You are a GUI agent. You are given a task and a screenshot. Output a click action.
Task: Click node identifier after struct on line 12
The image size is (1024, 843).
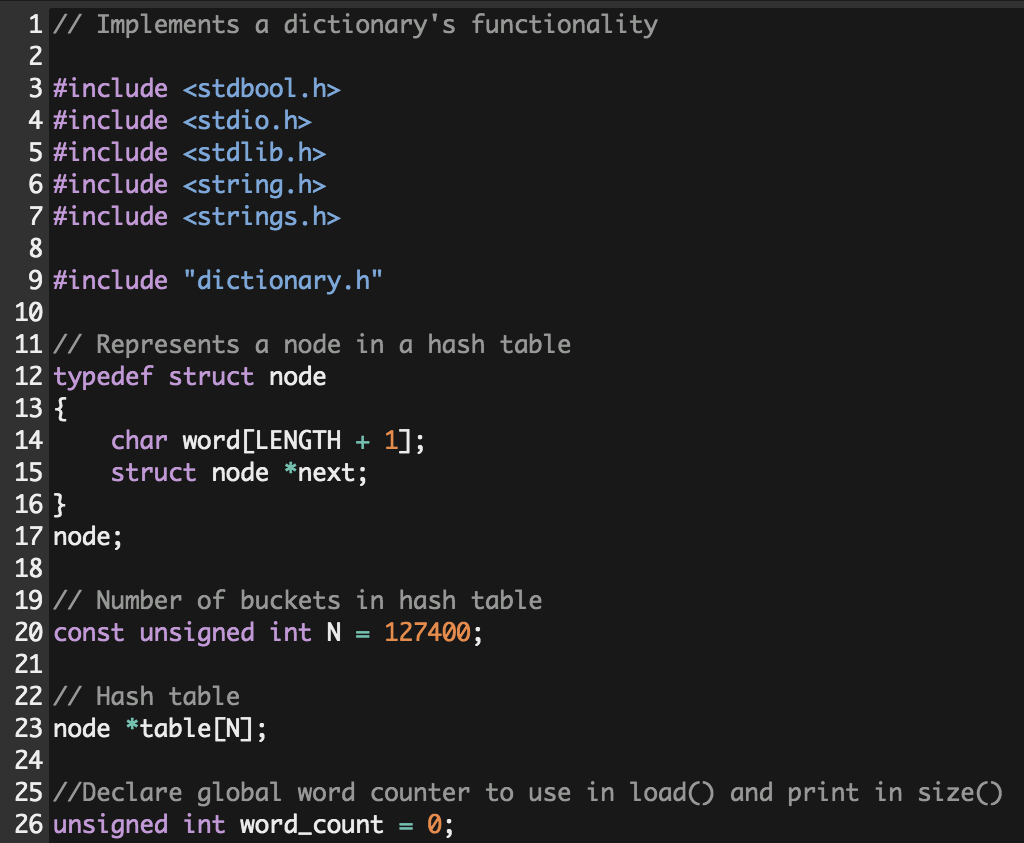tap(298, 377)
